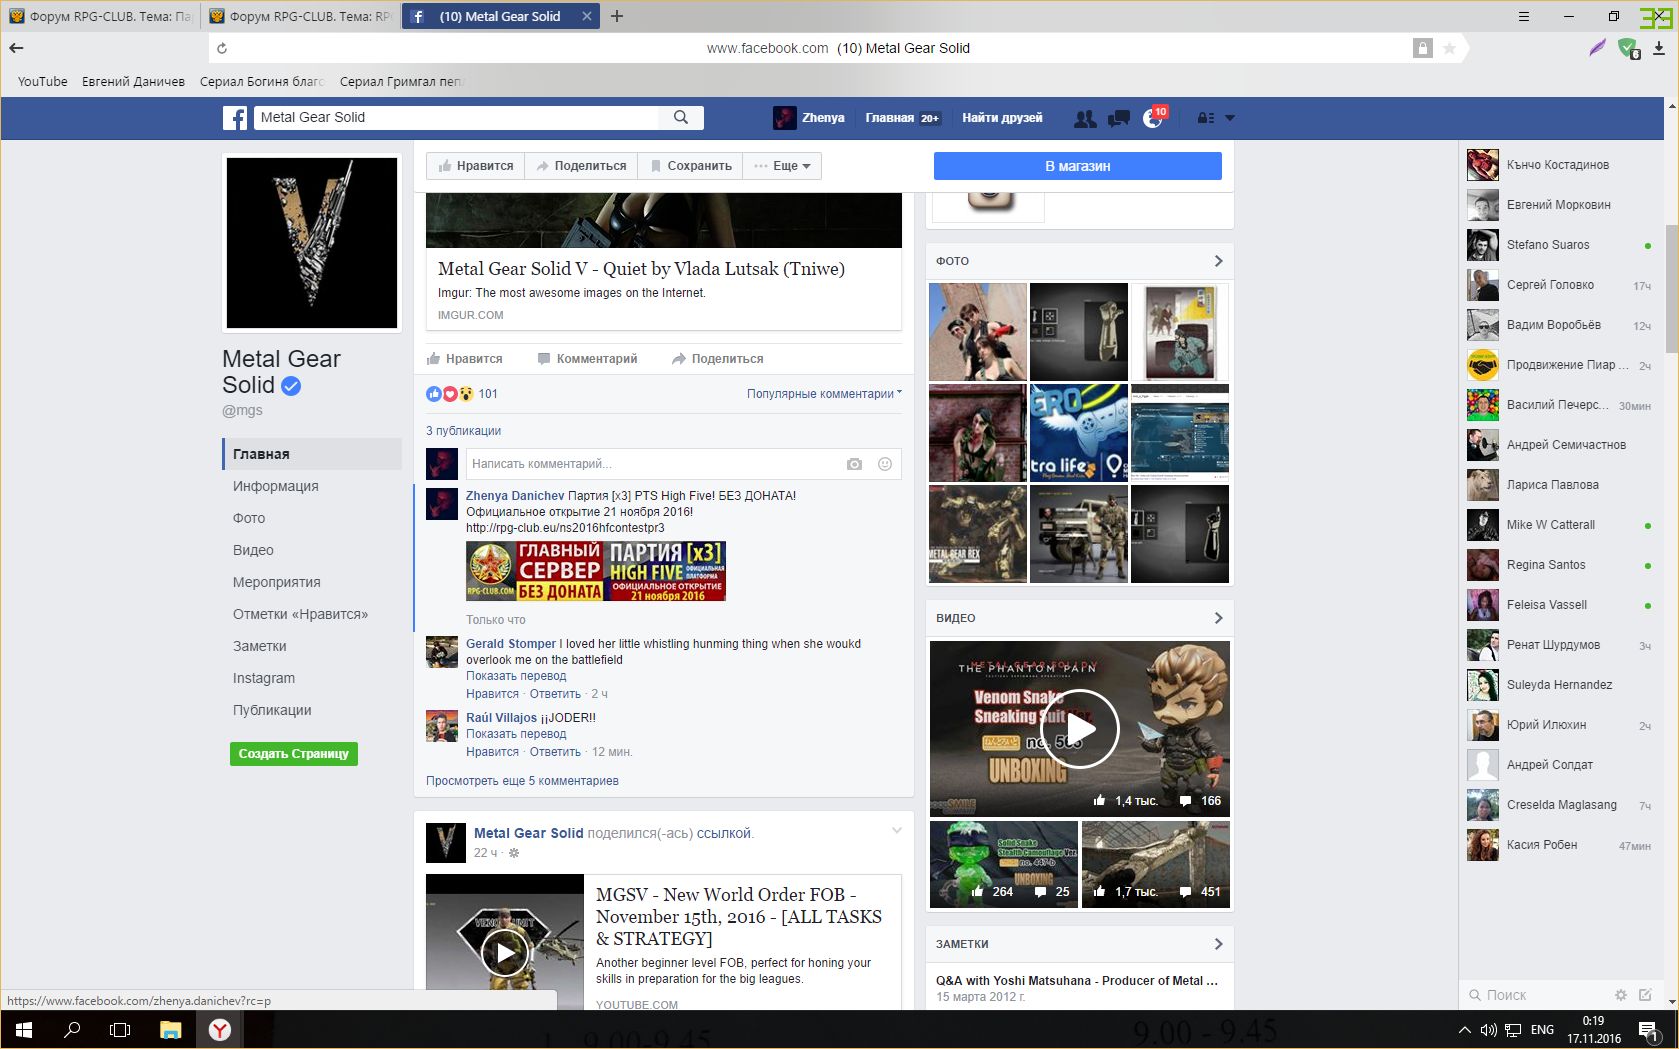Image resolution: width=1679 pixels, height=1049 pixels.
Task: Expand account menu arrow in header
Action: point(1230,118)
